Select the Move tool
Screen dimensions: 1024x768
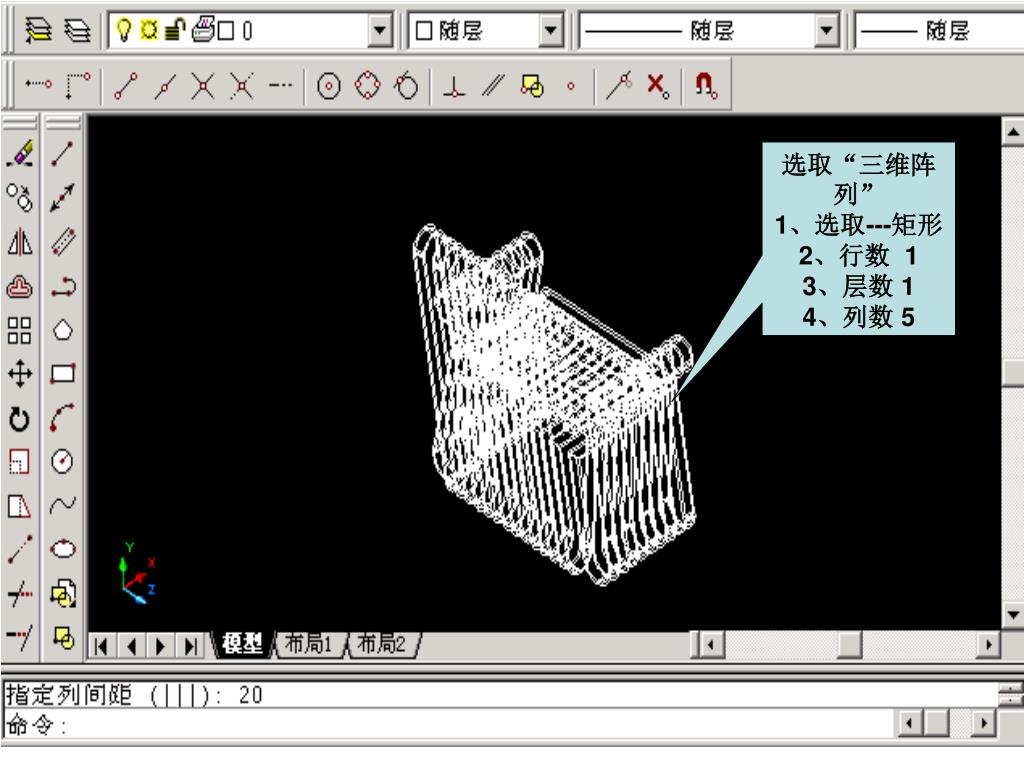(x=20, y=374)
